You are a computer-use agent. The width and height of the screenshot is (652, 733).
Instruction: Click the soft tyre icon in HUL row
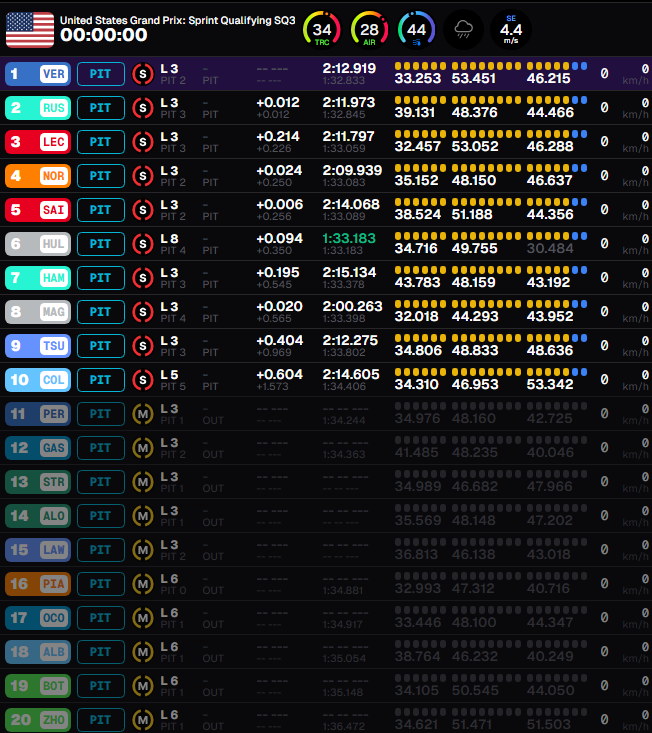pyautogui.click(x=143, y=244)
